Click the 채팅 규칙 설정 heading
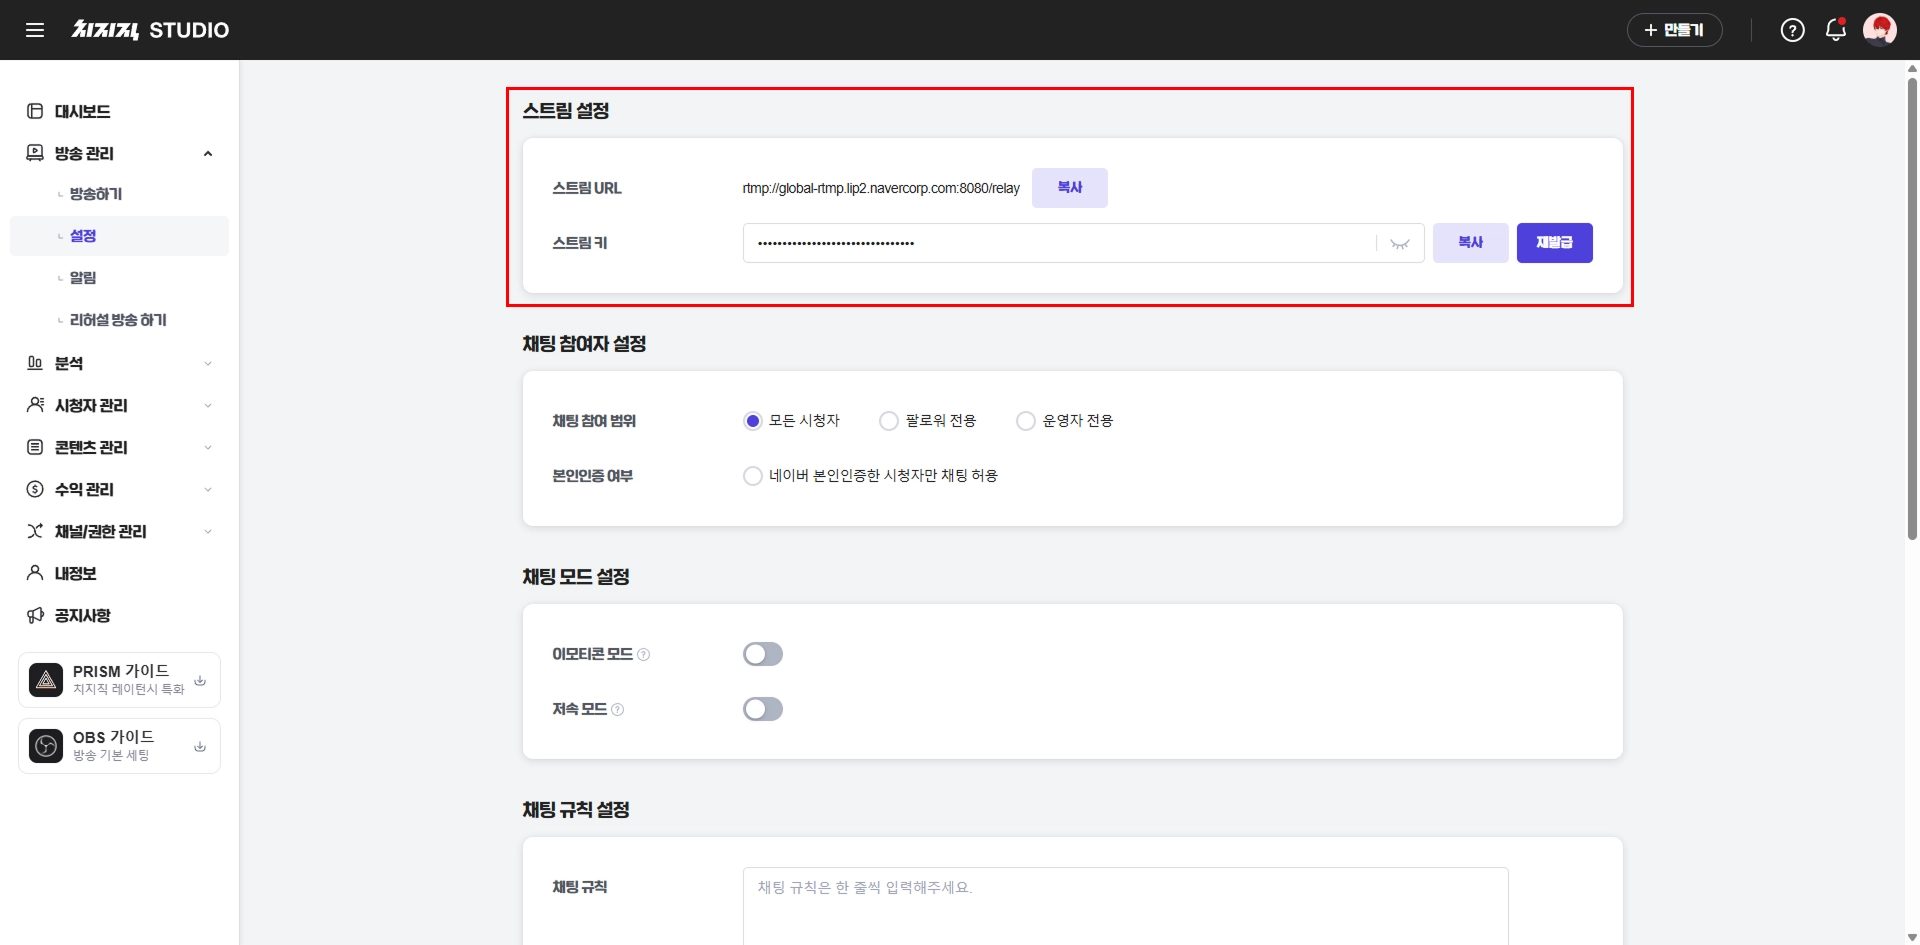The image size is (1920, 945). click(576, 810)
